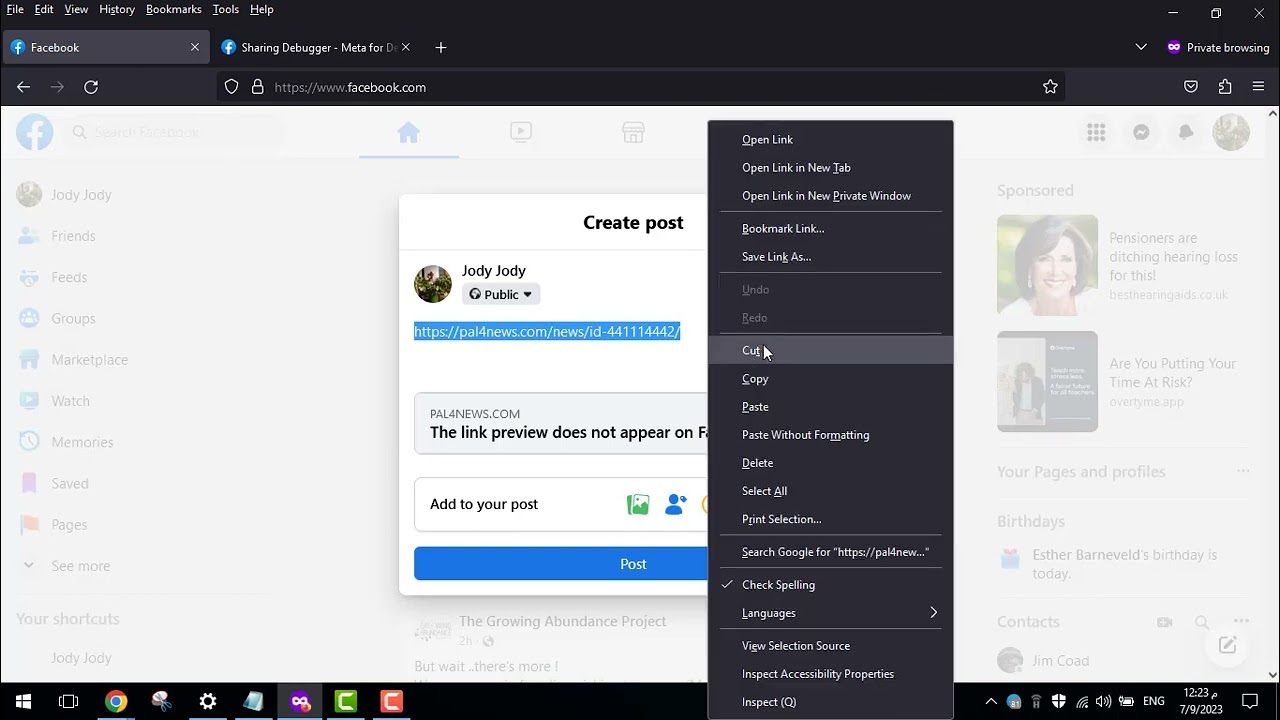Open the Windows notification center

[x=1250, y=701]
